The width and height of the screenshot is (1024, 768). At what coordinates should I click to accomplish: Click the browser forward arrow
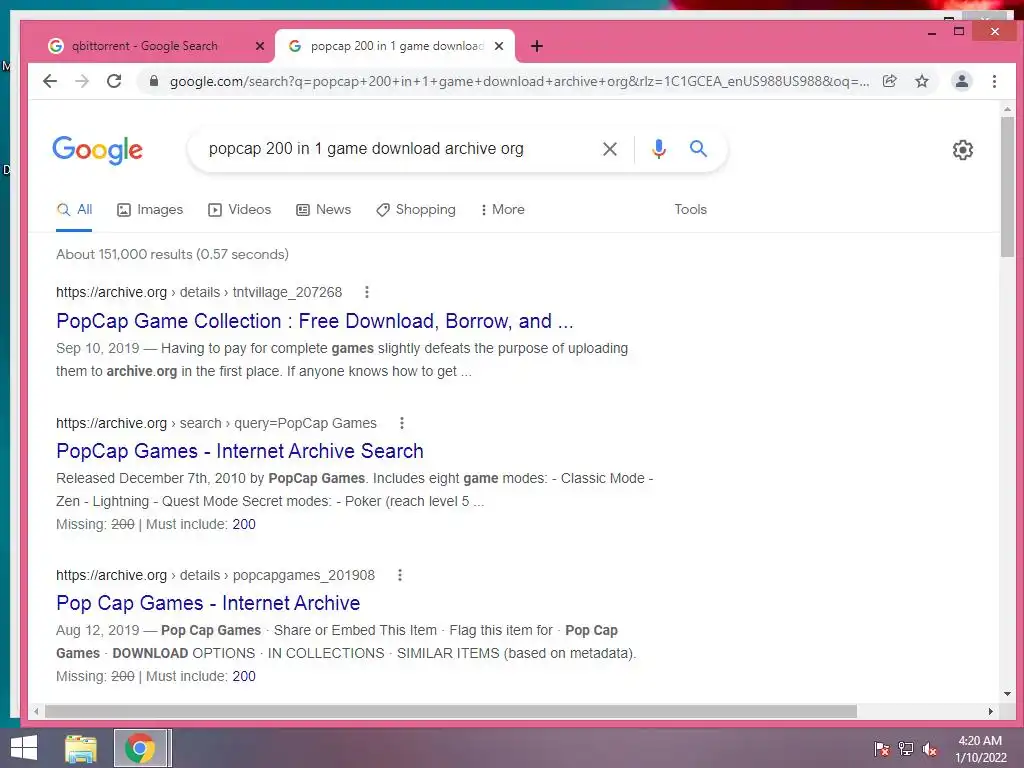82,81
